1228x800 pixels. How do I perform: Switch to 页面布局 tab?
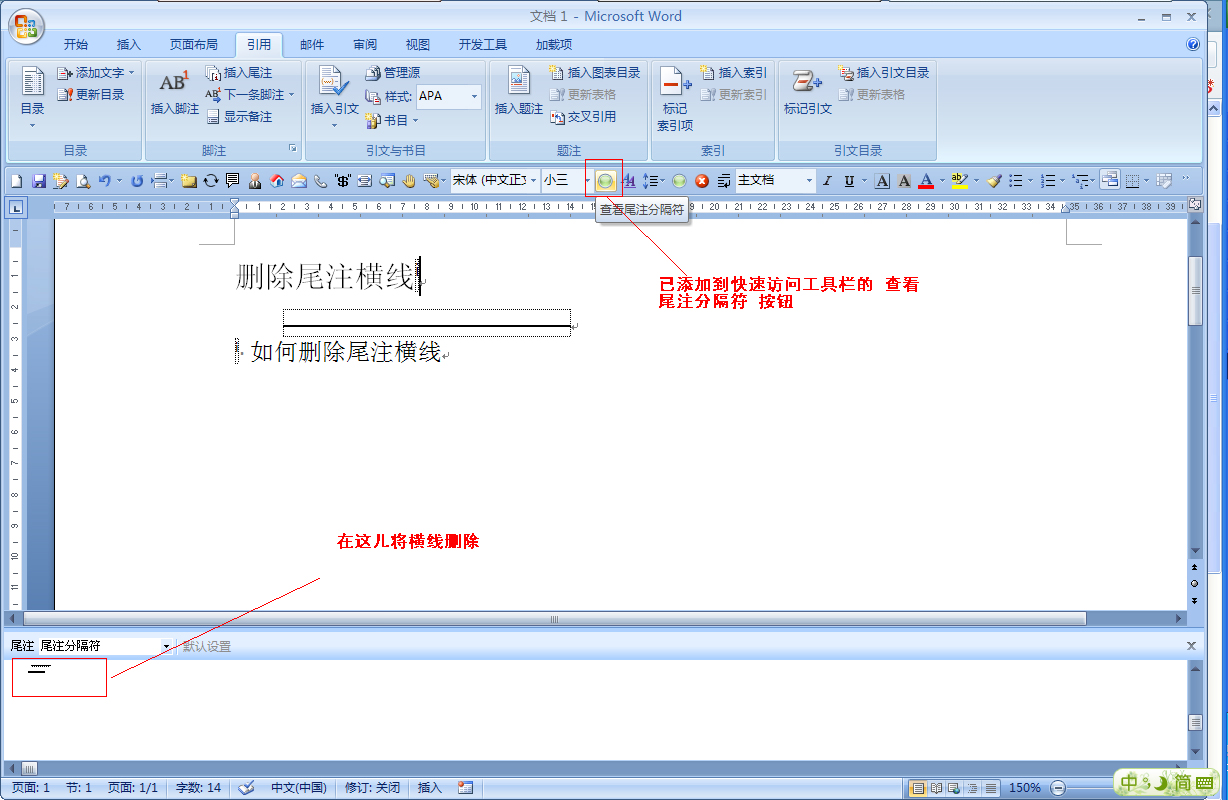(193, 45)
